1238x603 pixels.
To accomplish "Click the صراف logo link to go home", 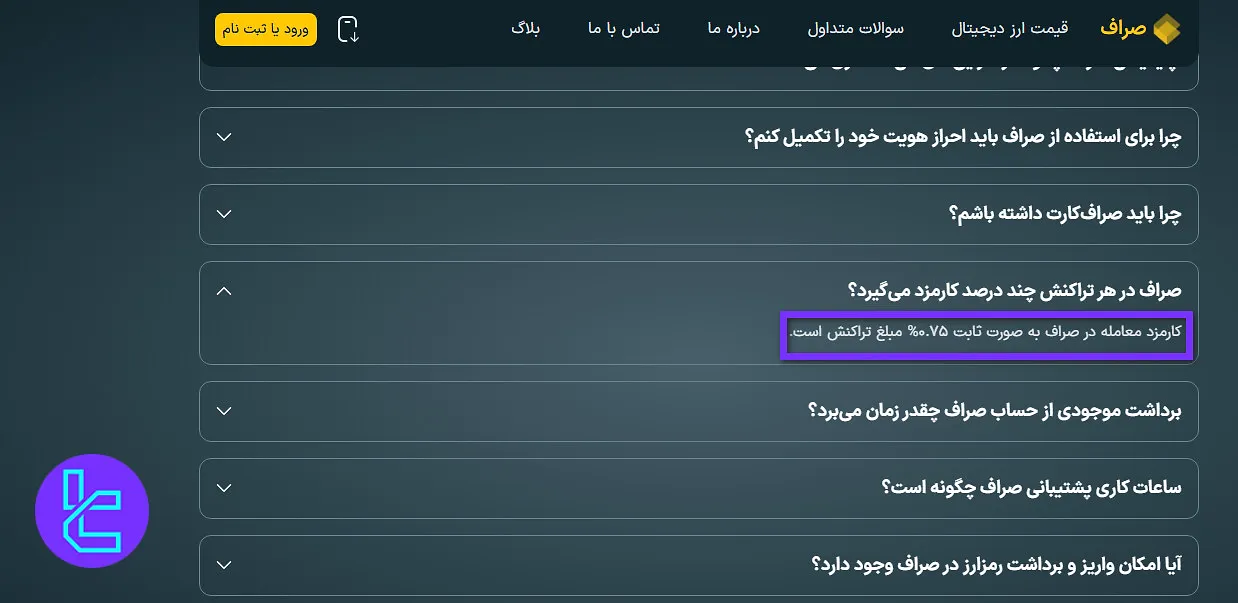I will tap(1140, 28).
